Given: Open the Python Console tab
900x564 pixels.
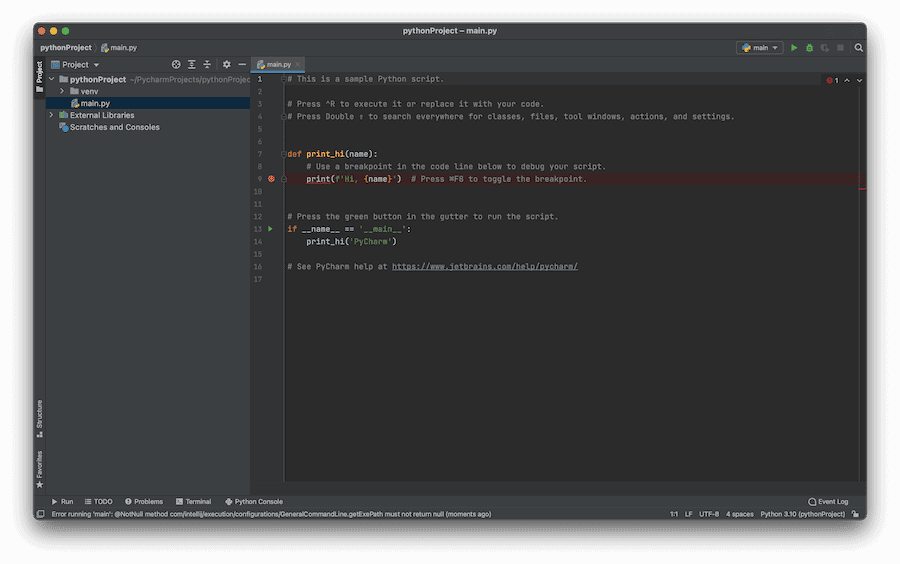Looking at the screenshot, I should 254,501.
